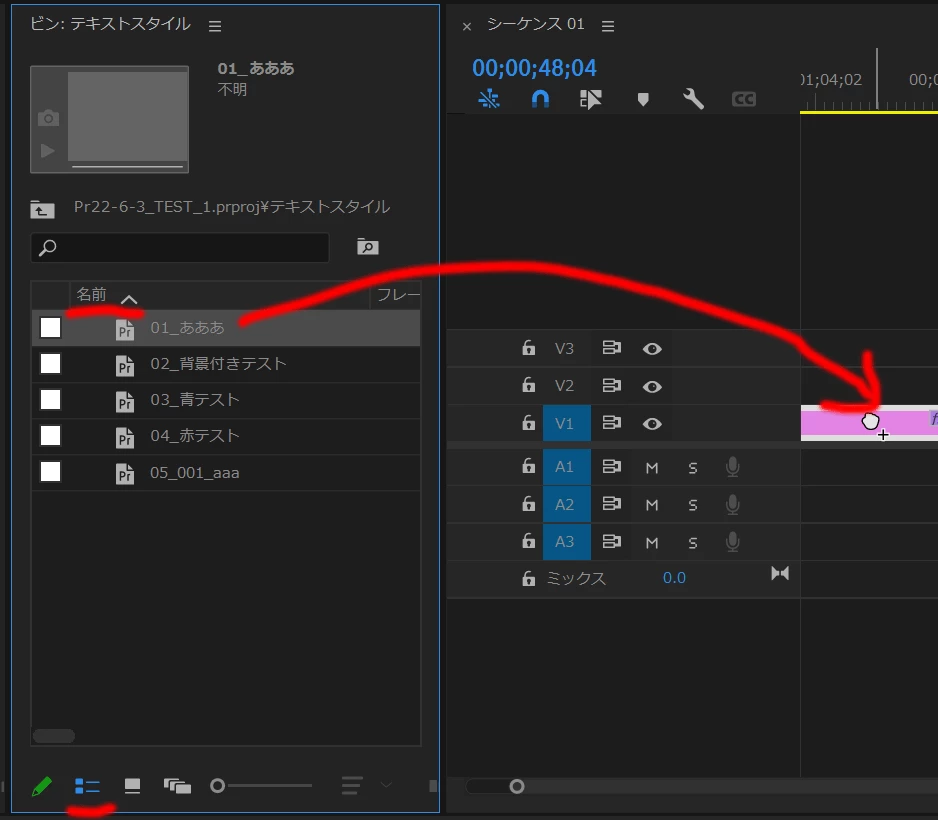
Task: Expand the chevron next to sort icons
Action: pos(386,785)
